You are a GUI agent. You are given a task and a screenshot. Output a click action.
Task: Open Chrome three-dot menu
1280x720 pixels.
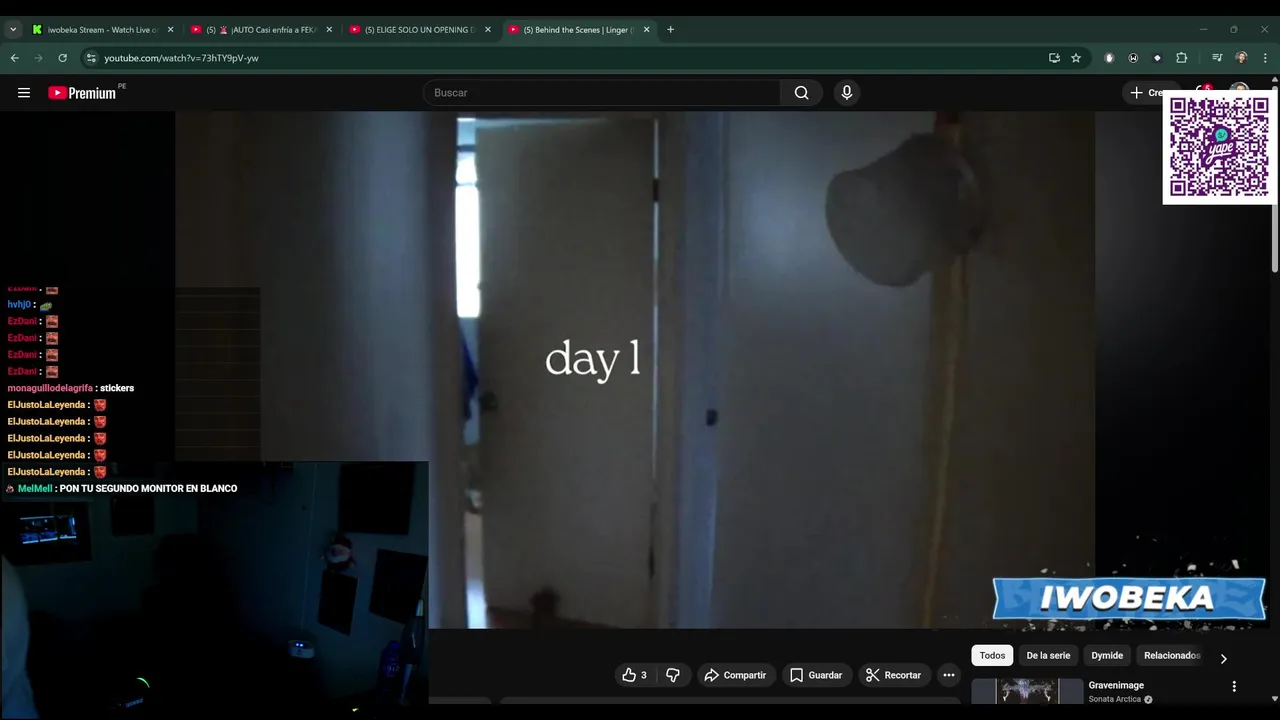(1265, 58)
